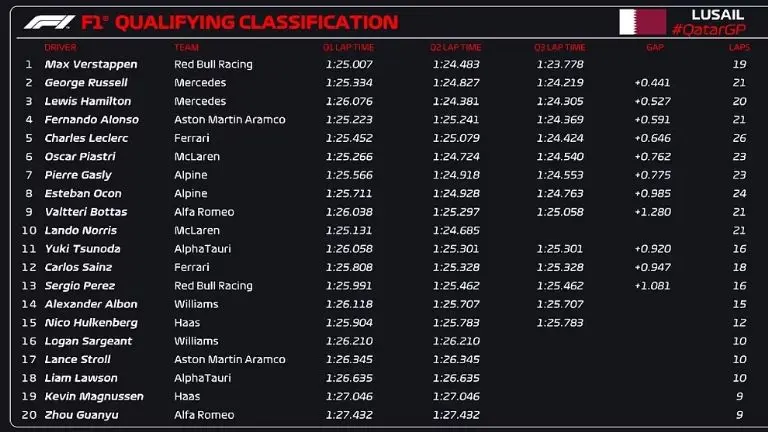The height and width of the screenshot is (432, 768).
Task: Select the DRIVER column header
Action: (x=60, y=47)
